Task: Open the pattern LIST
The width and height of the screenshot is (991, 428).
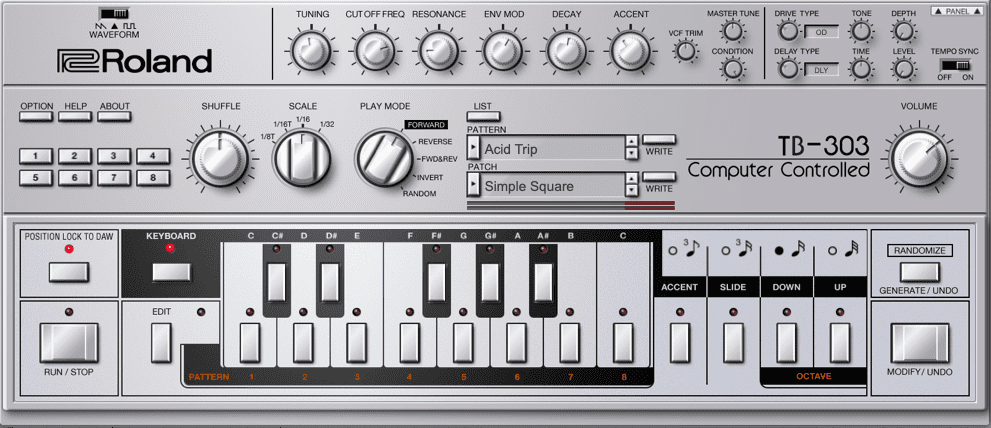Action: tap(483, 116)
